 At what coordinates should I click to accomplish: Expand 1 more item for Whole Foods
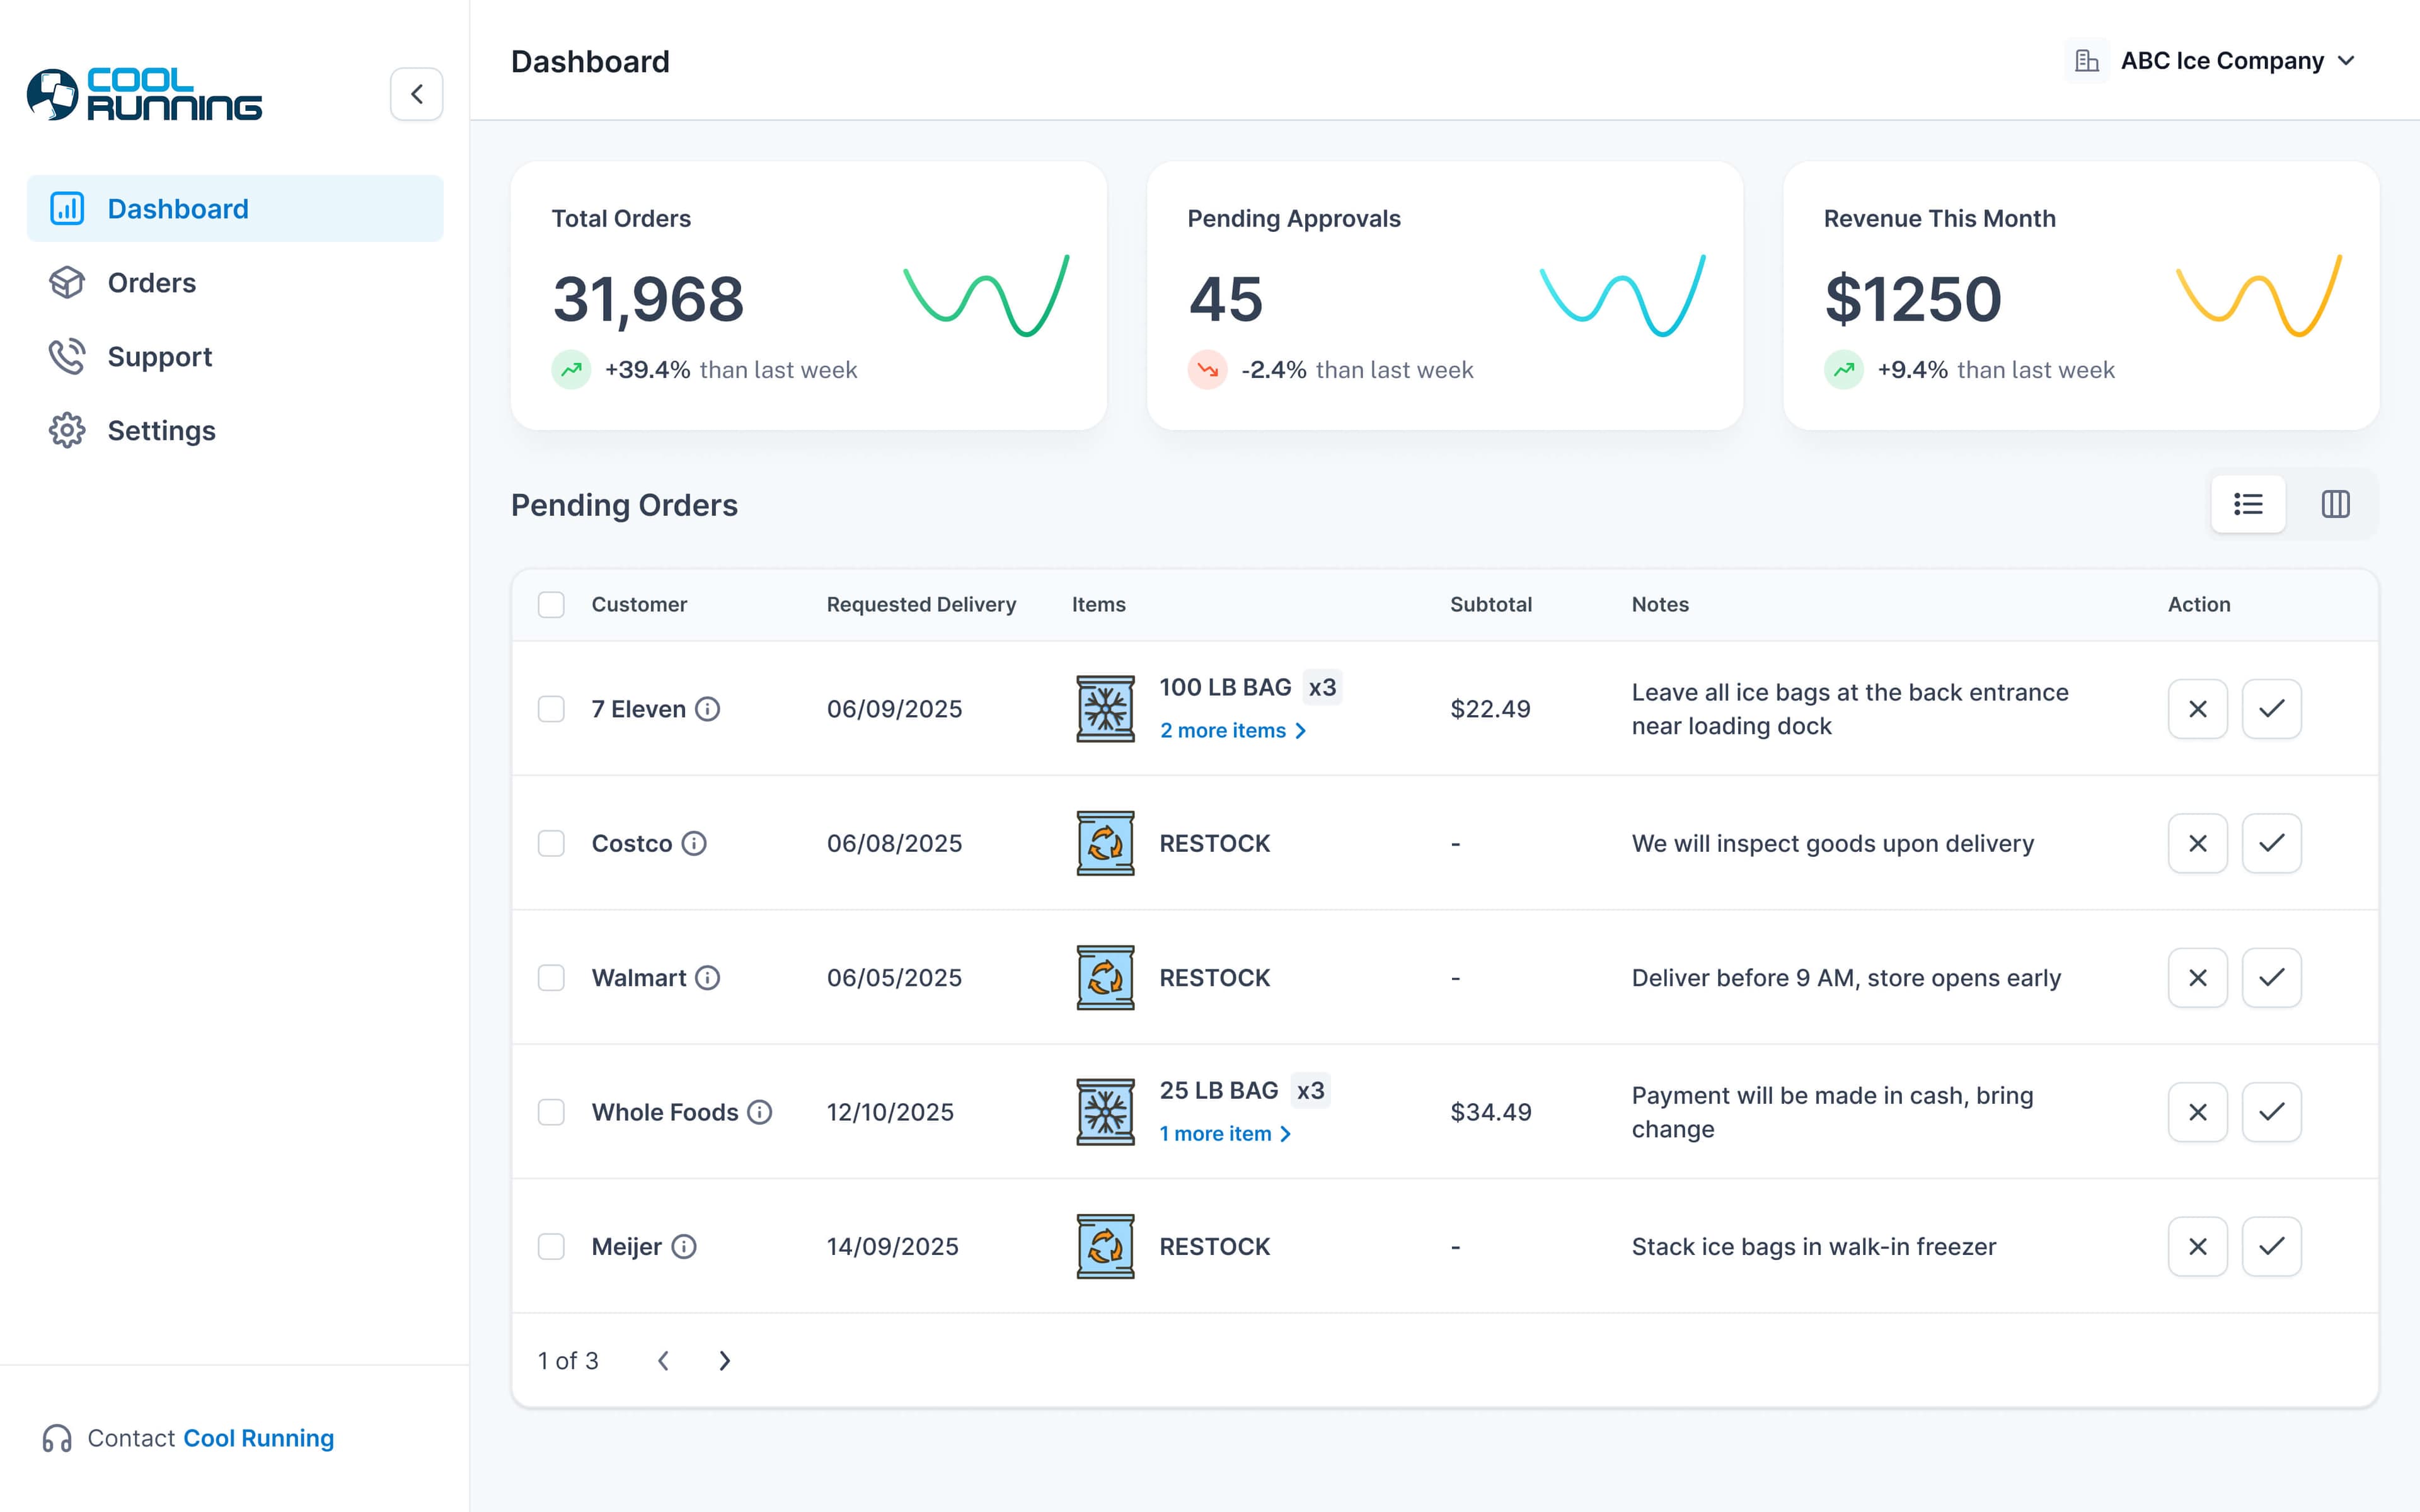(x=1225, y=1134)
